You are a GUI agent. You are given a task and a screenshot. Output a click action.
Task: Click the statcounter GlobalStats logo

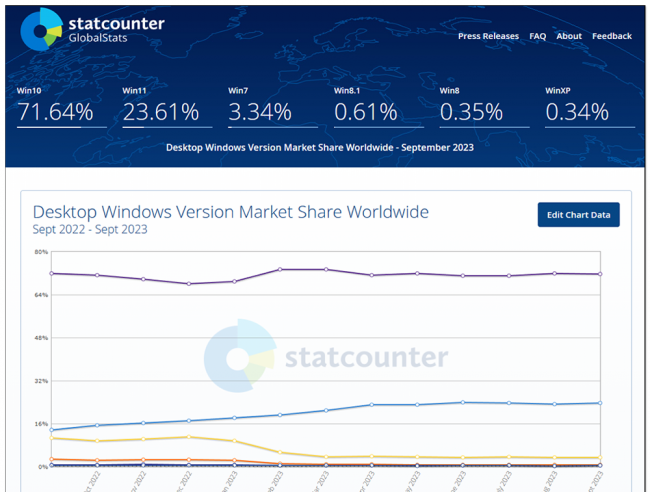click(x=92, y=29)
